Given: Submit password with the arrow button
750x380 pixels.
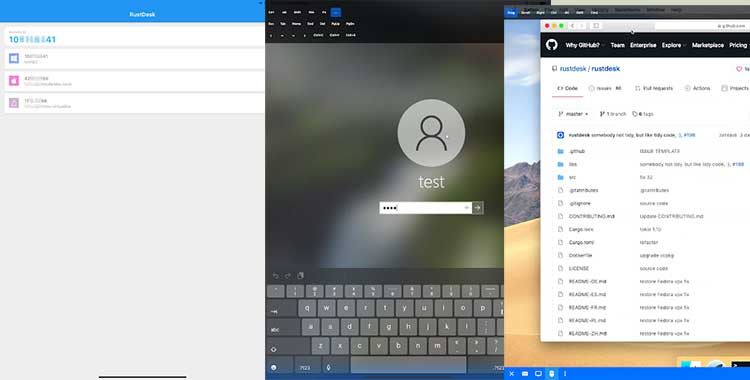Looking at the screenshot, I should click(x=477, y=208).
